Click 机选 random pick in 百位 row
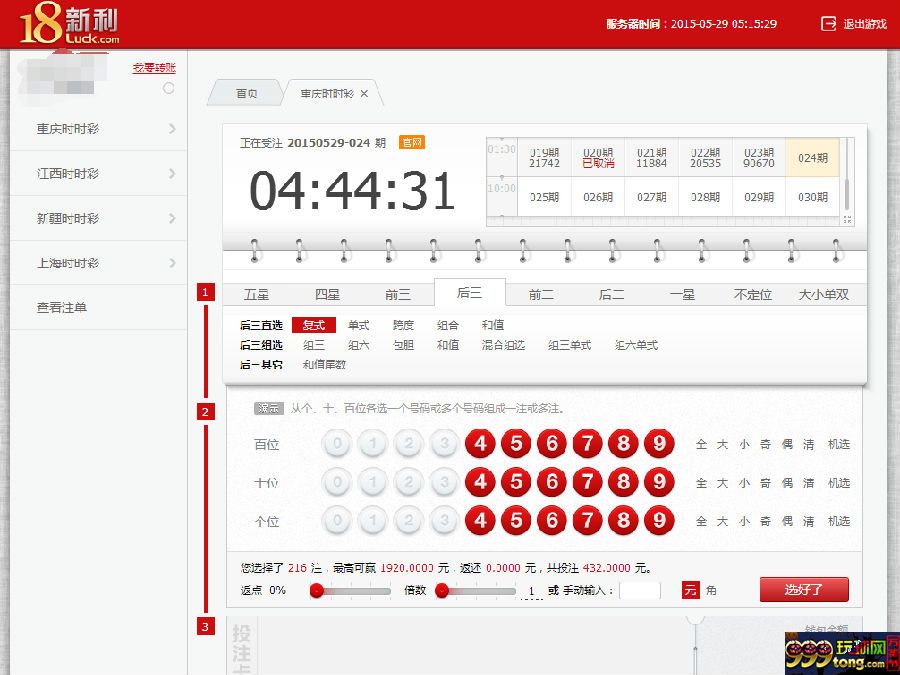Viewport: 900px width, 675px height. 839,444
